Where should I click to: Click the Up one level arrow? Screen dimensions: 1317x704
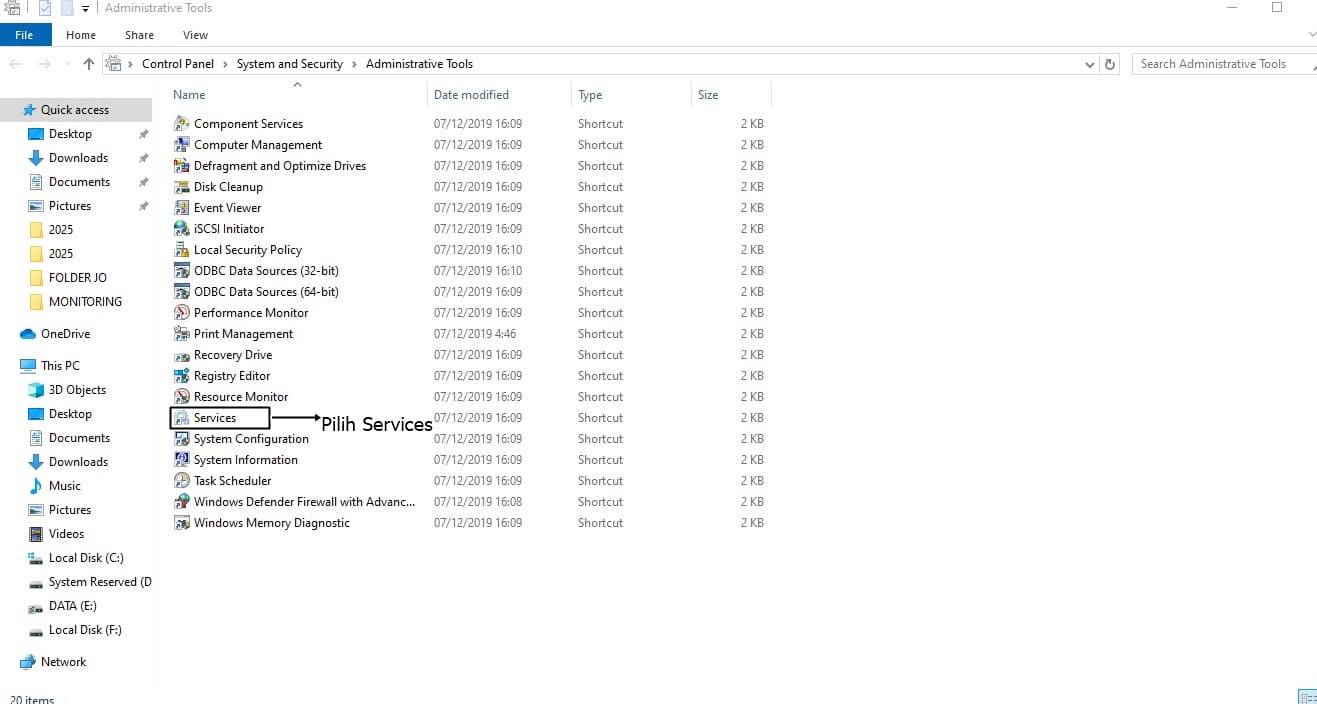(89, 63)
